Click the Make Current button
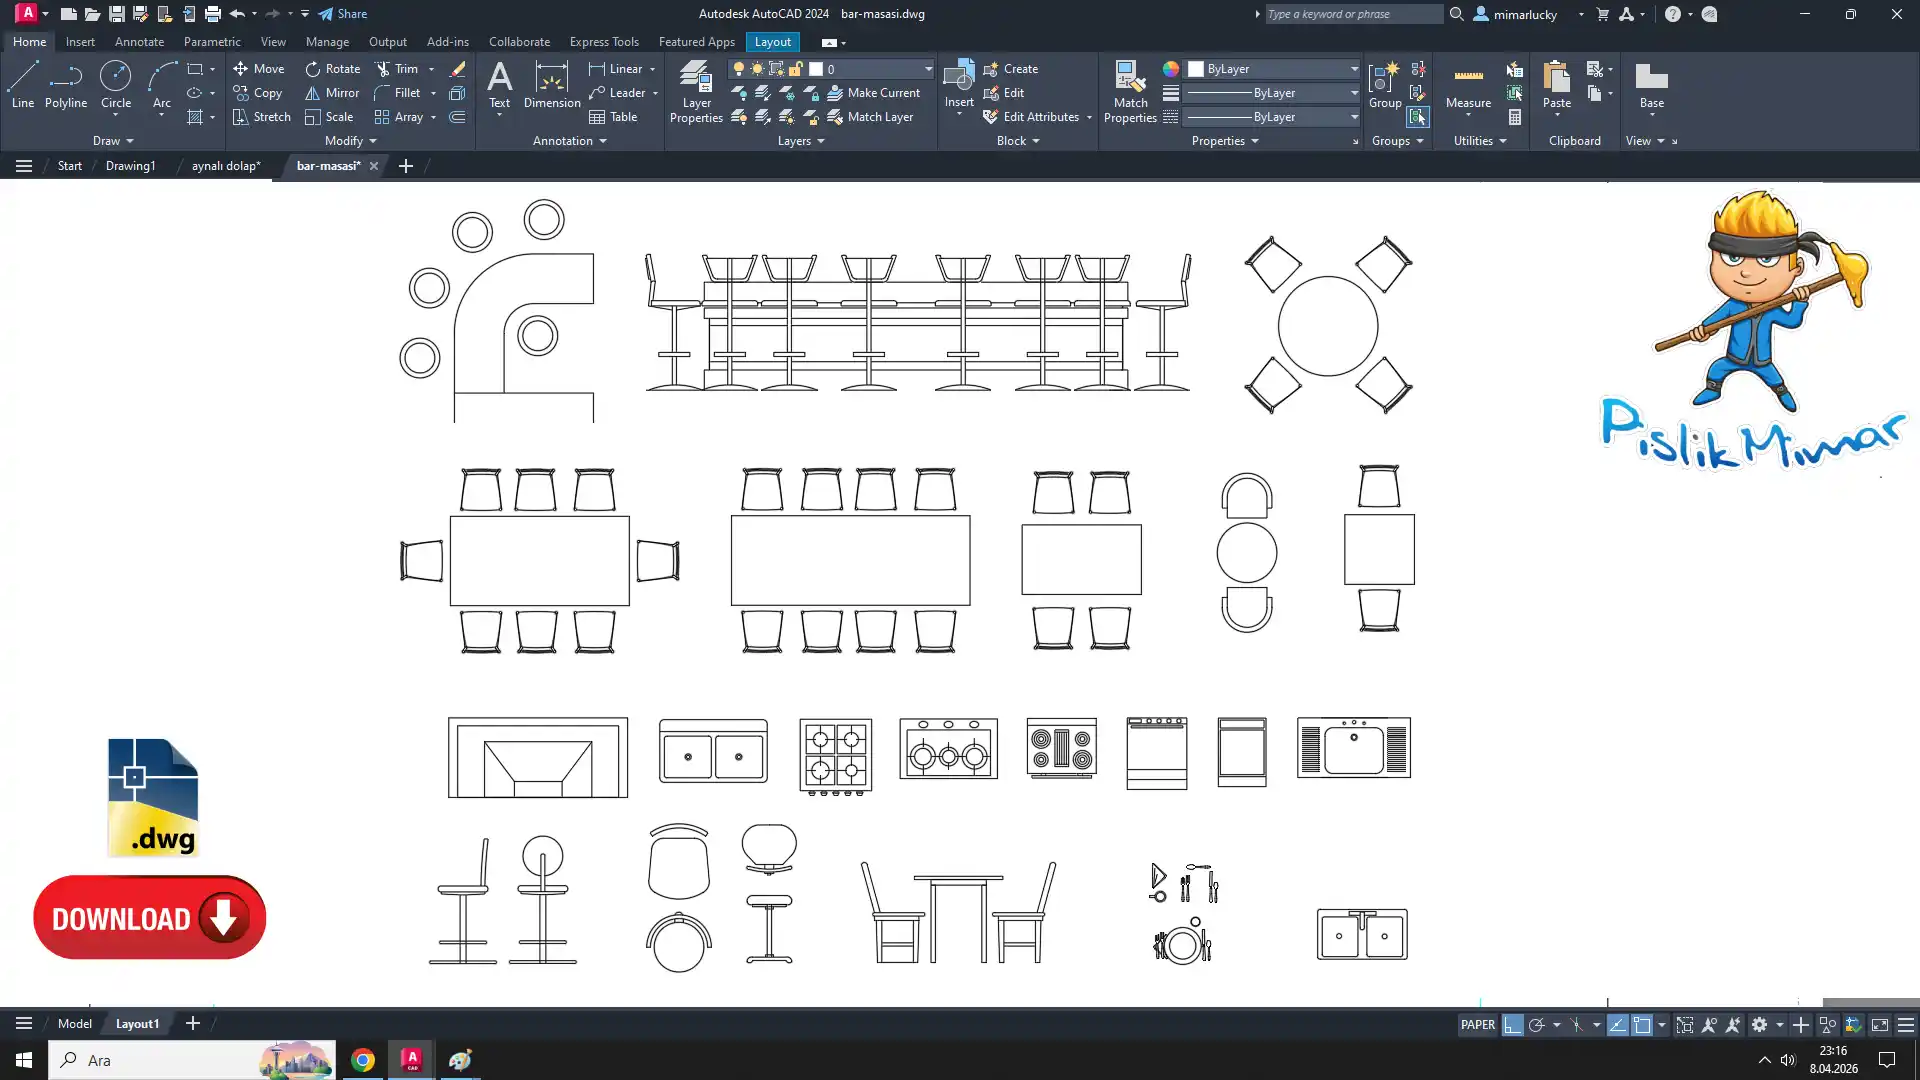 point(873,93)
